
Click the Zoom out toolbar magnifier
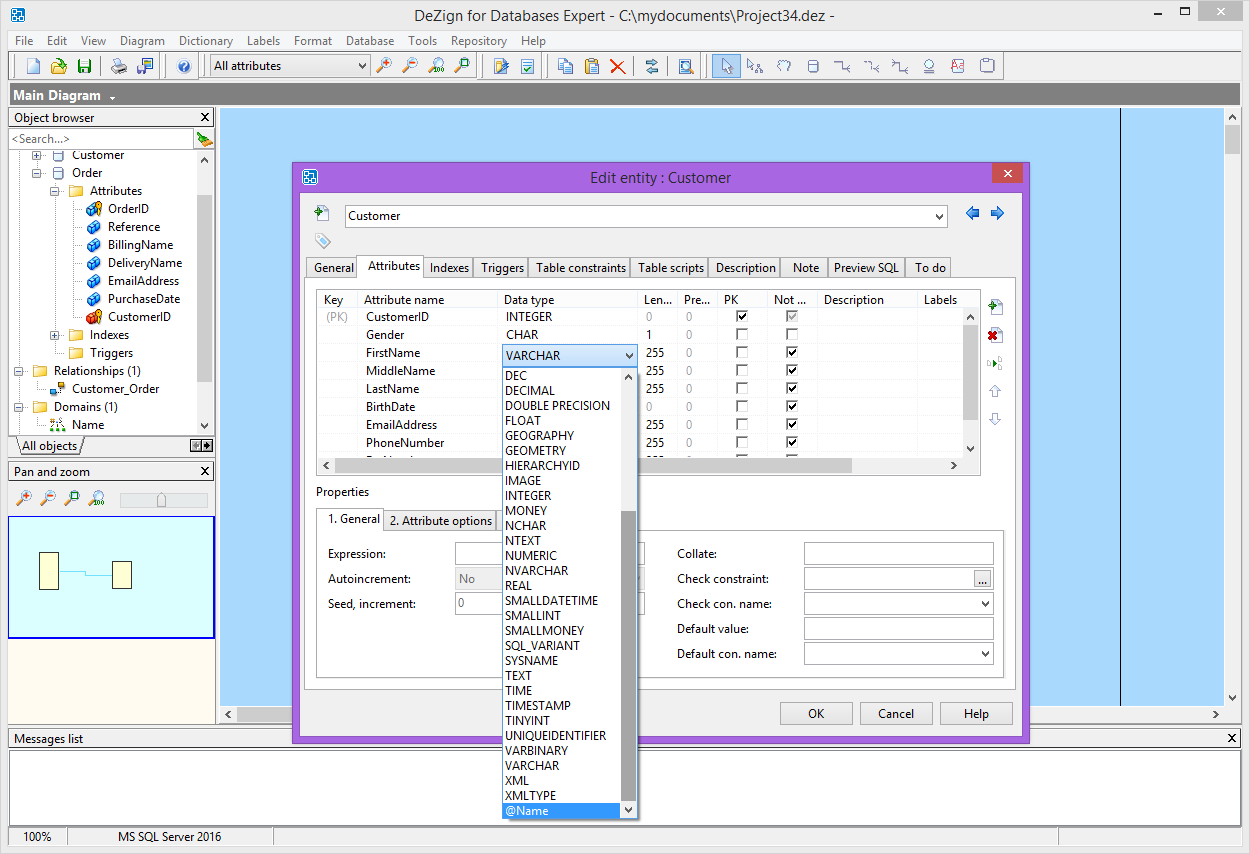coord(410,66)
